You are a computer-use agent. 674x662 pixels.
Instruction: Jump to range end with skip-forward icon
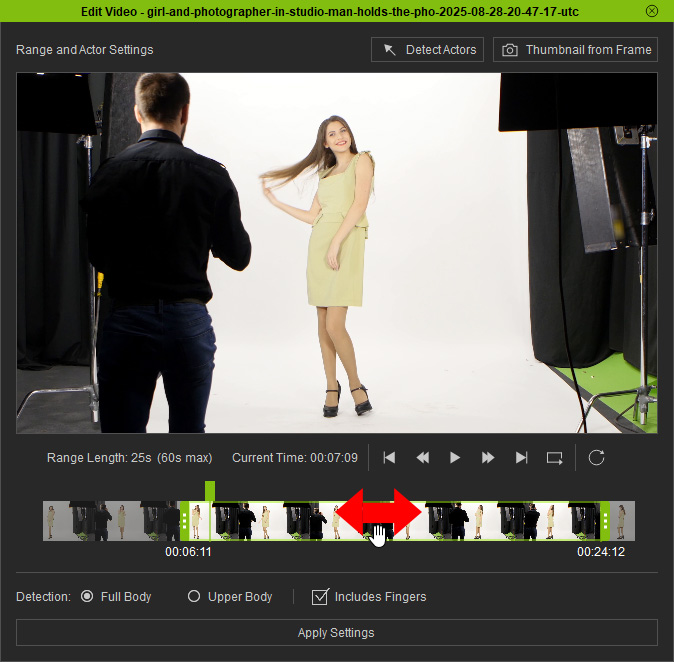tap(521, 458)
